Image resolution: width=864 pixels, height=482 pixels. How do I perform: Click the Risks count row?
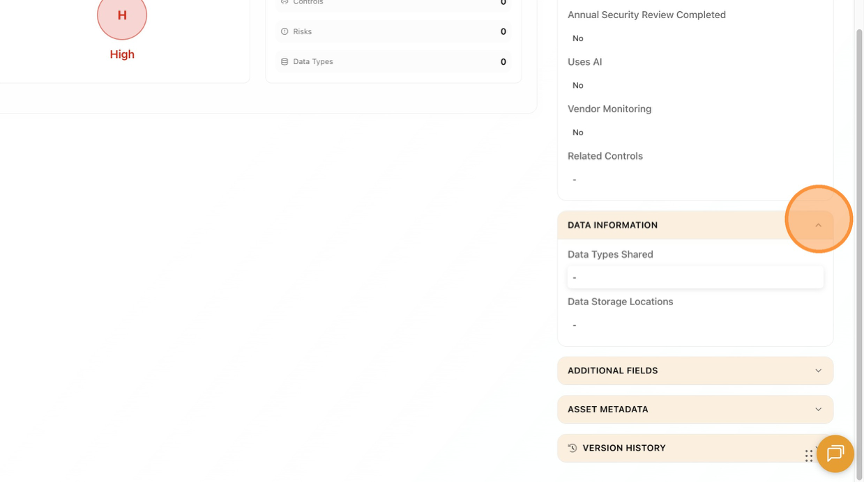[393, 32]
